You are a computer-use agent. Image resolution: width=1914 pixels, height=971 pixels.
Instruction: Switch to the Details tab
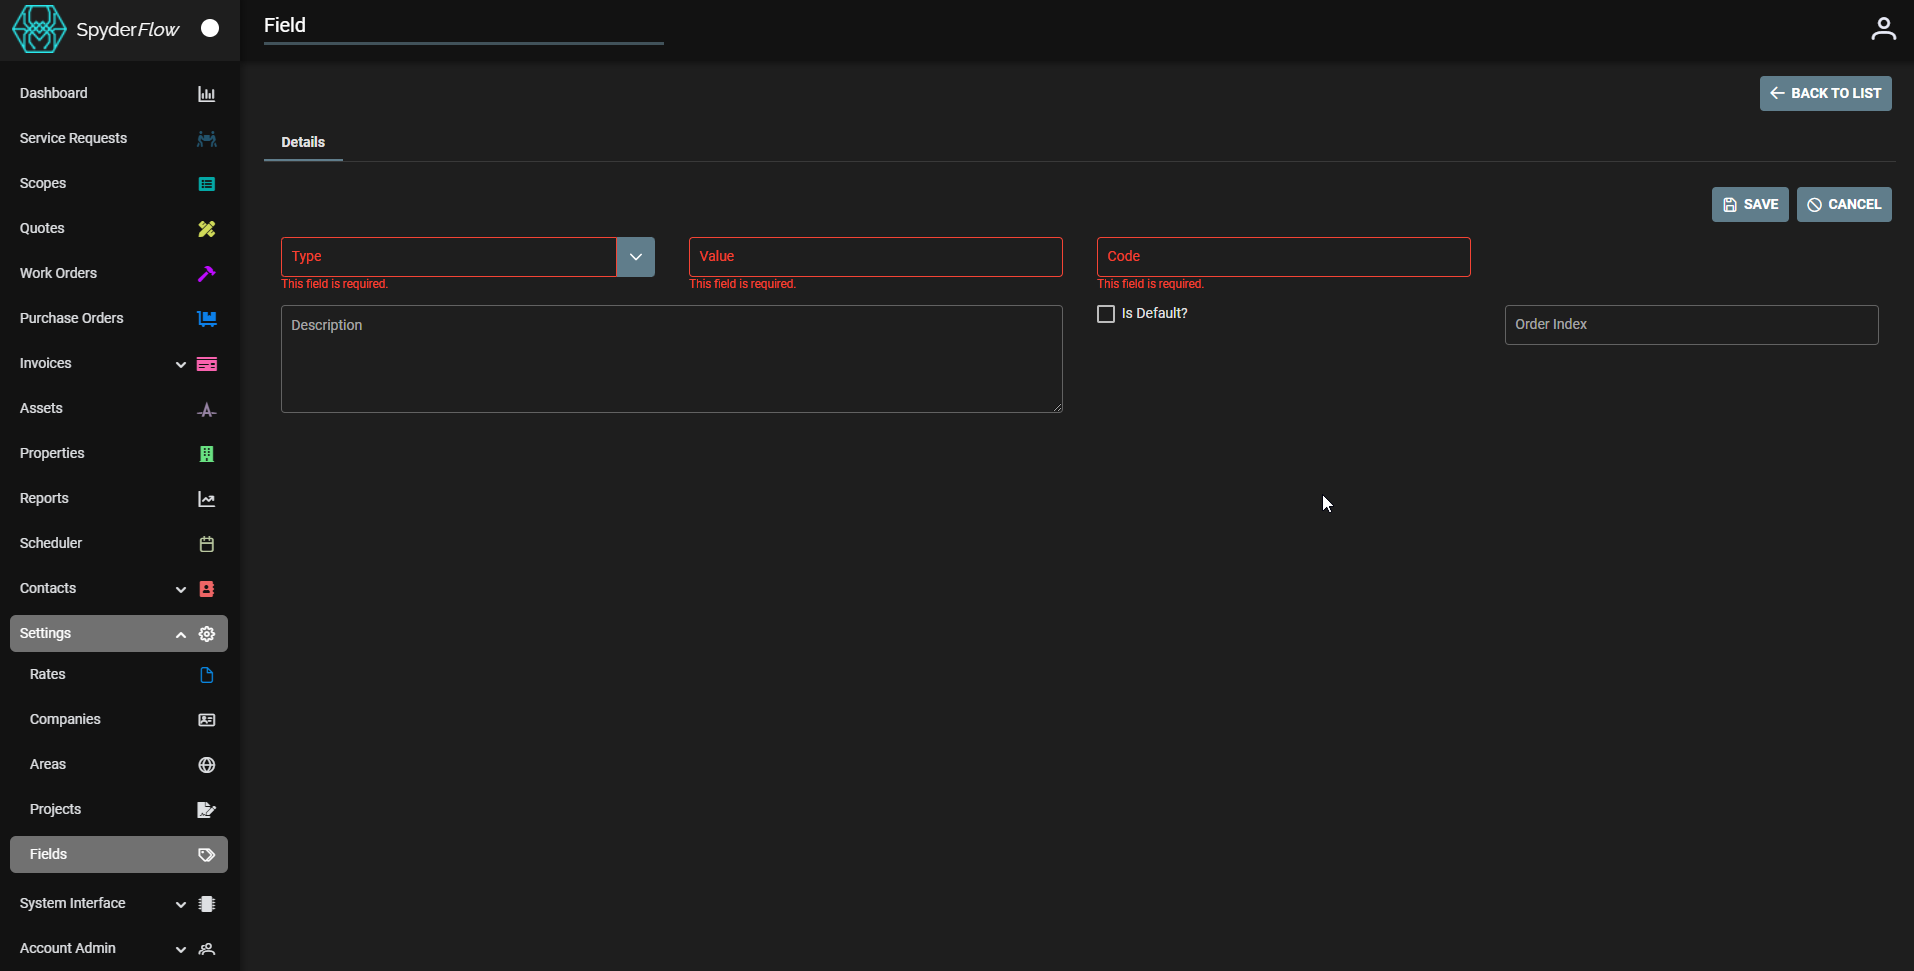pyautogui.click(x=302, y=142)
